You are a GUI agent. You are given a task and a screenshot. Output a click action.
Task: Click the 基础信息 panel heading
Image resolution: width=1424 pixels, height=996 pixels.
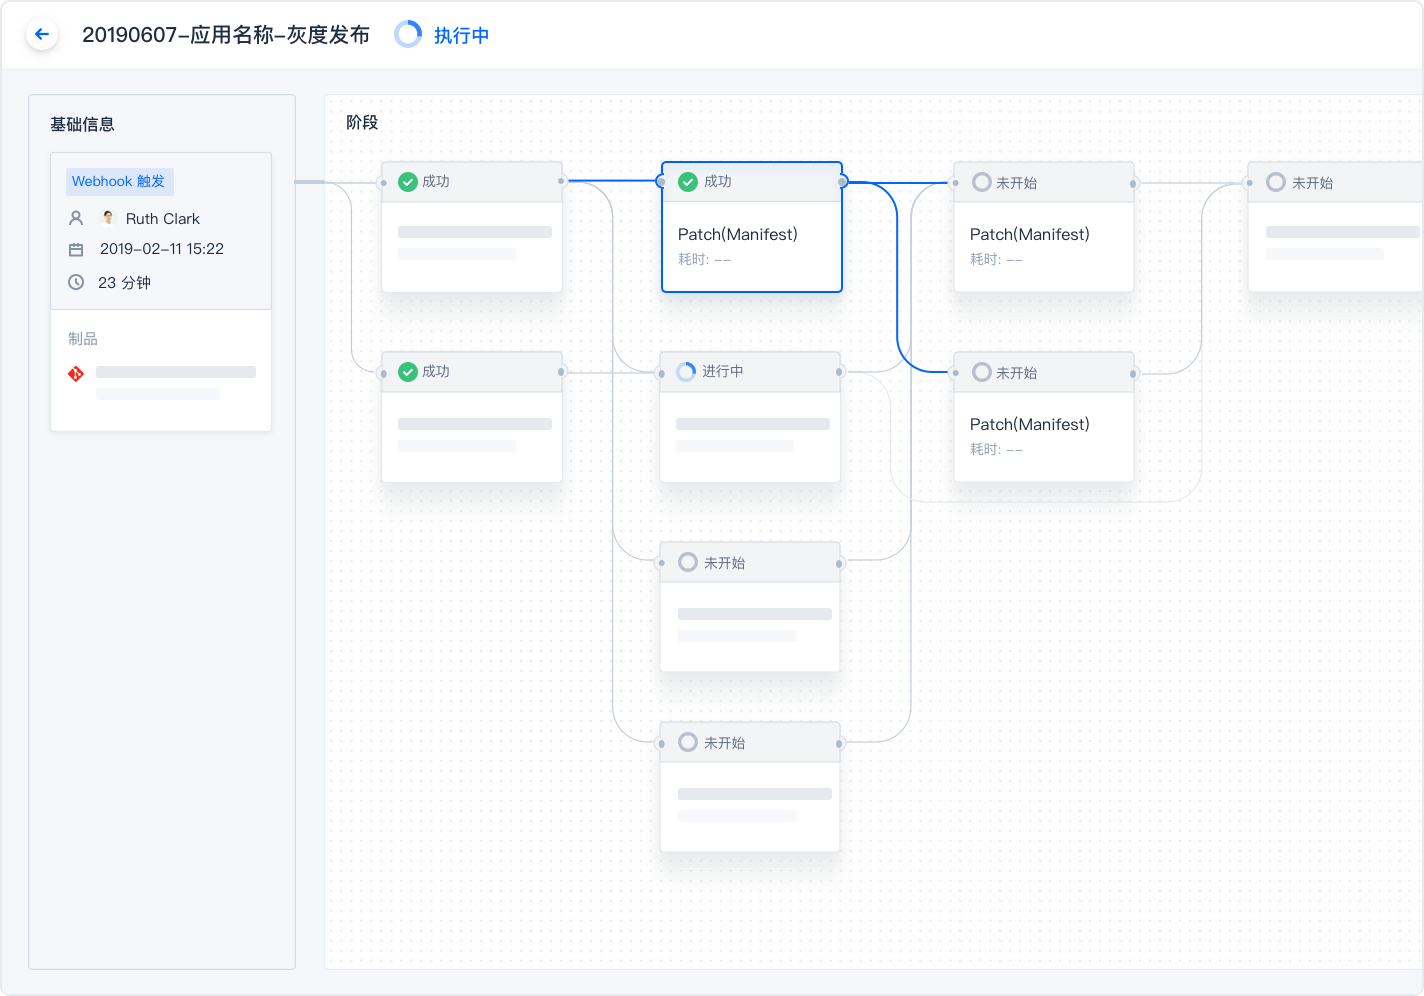point(82,124)
